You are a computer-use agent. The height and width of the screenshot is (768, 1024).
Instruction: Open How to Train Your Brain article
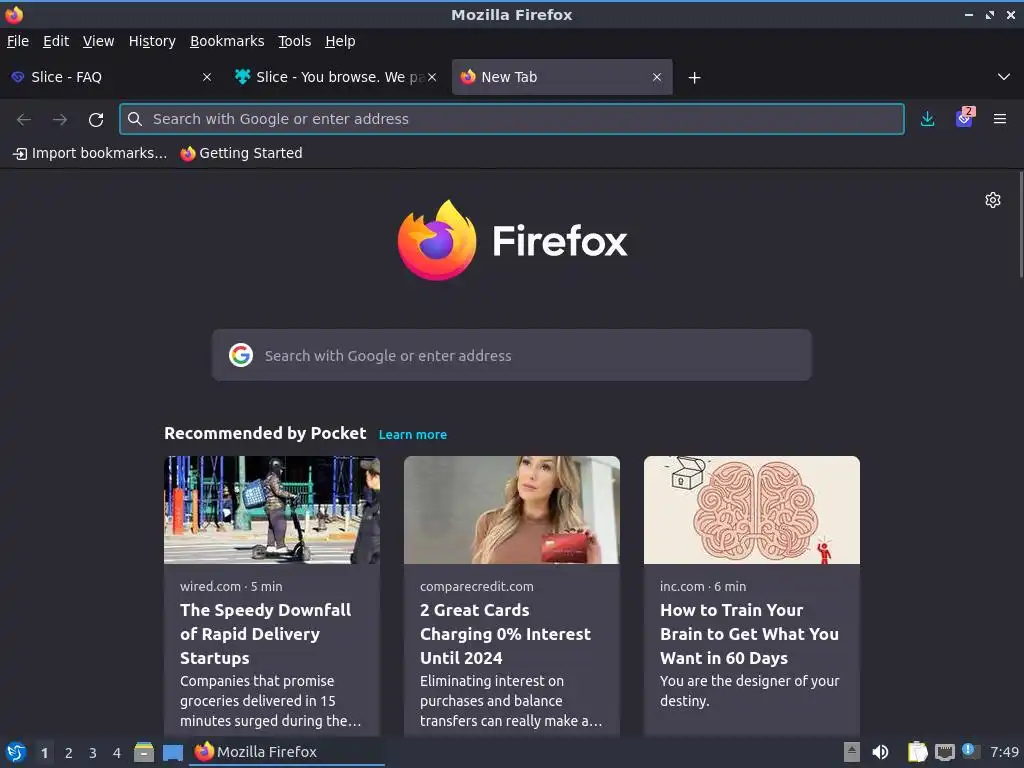coord(749,634)
